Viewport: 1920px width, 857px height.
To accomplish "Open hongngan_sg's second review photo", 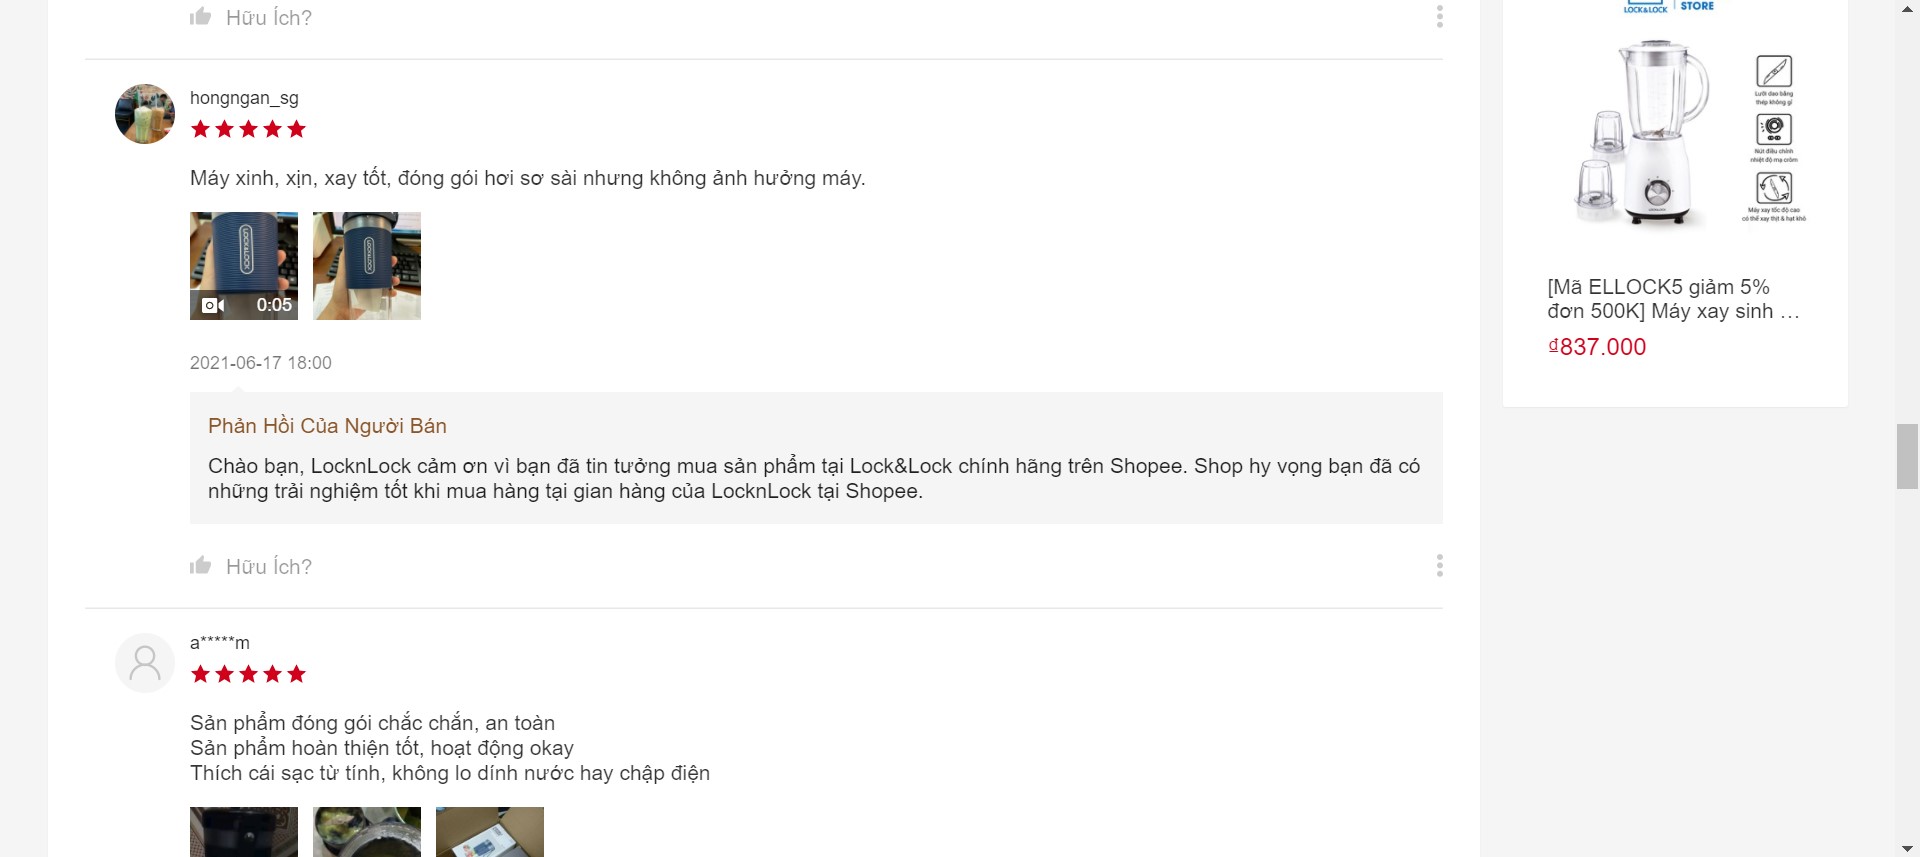I will coord(367,266).
